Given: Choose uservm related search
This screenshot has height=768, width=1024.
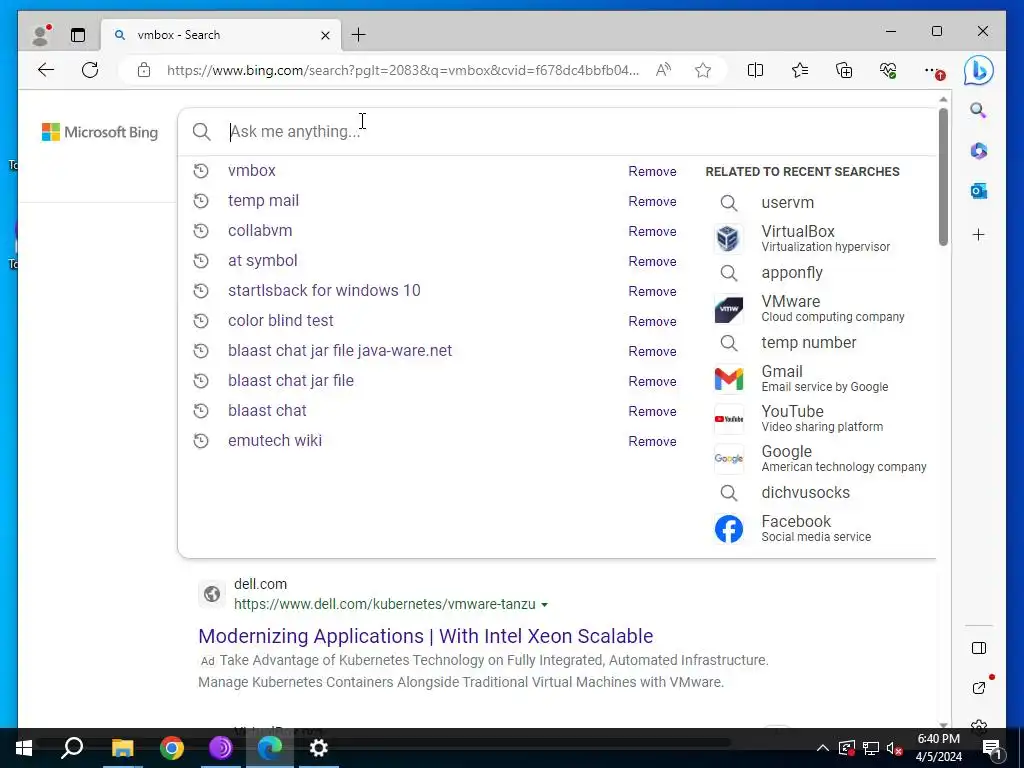Looking at the screenshot, I should [788, 202].
